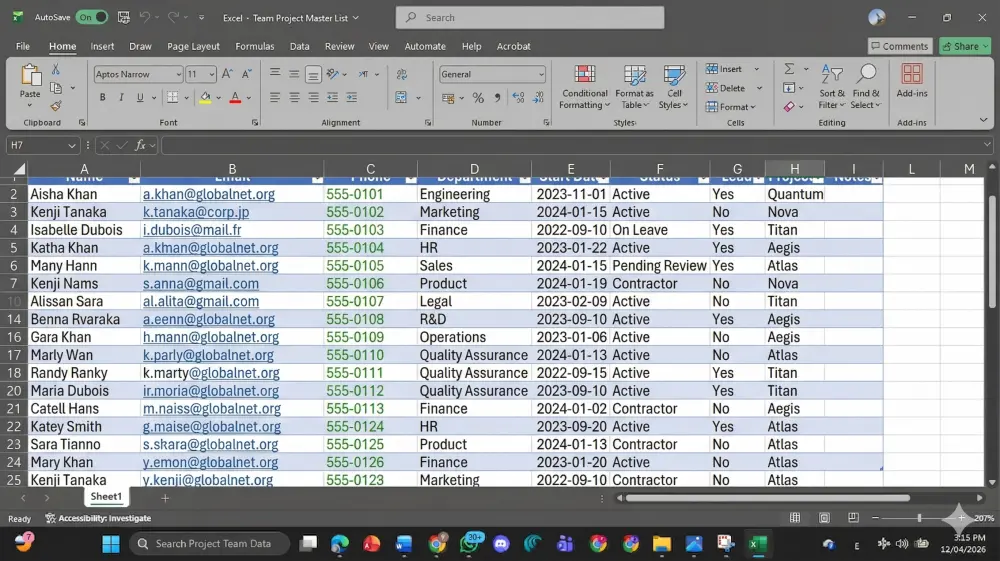The image size is (1000, 561).
Task: Open the Merge & Center dropdown arrow
Action: click(x=418, y=98)
